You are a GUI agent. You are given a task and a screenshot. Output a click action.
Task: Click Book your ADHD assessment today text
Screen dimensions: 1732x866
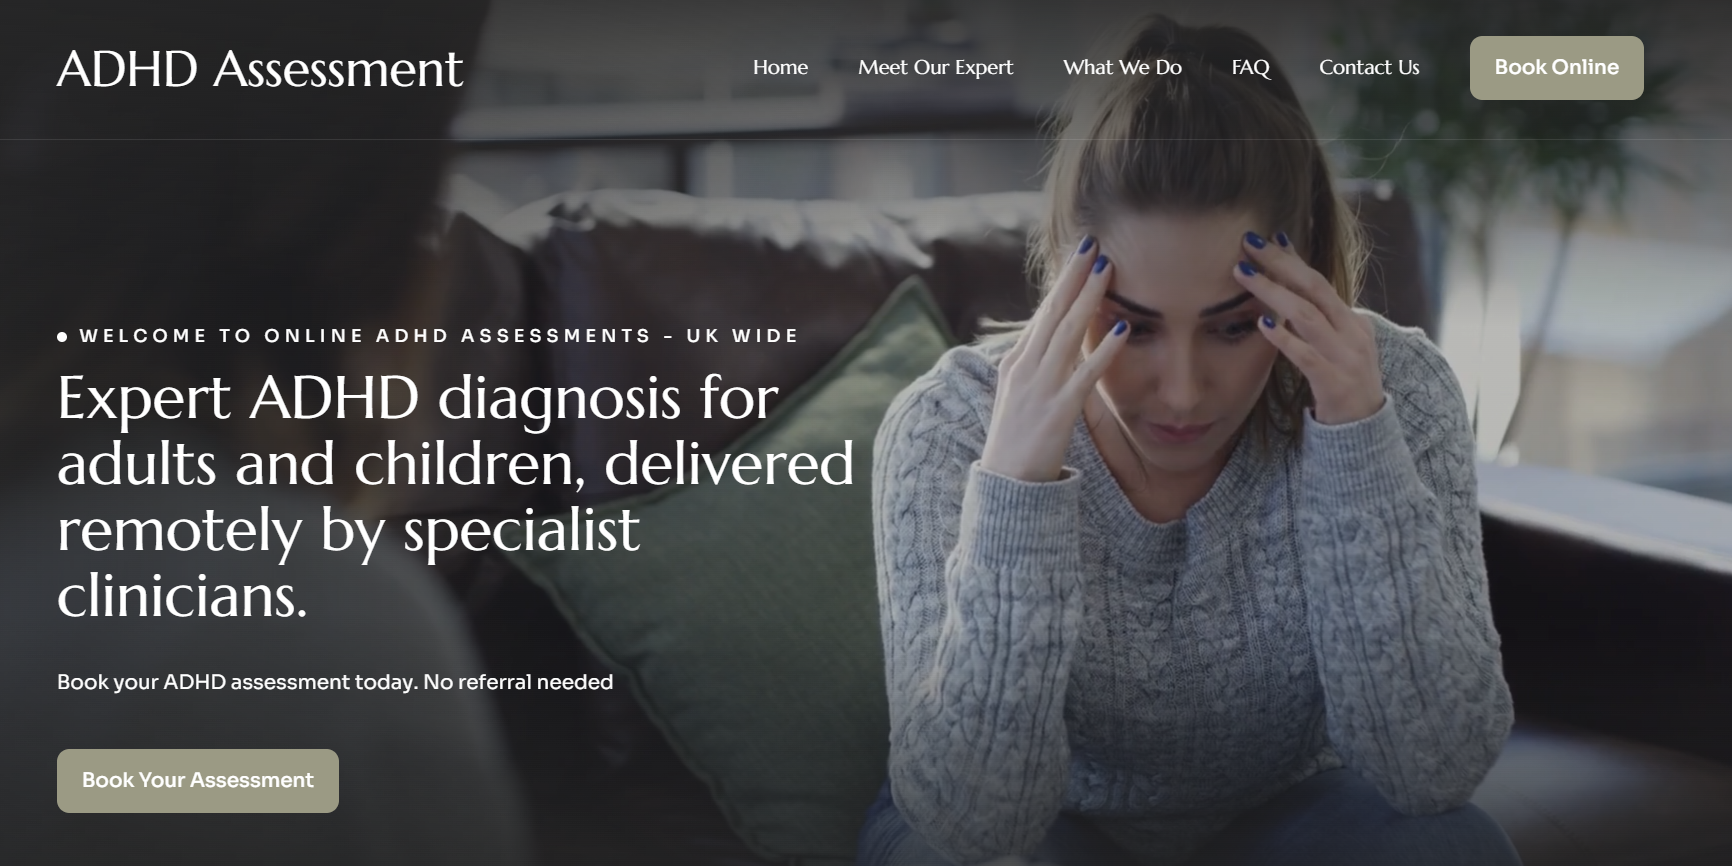click(237, 682)
